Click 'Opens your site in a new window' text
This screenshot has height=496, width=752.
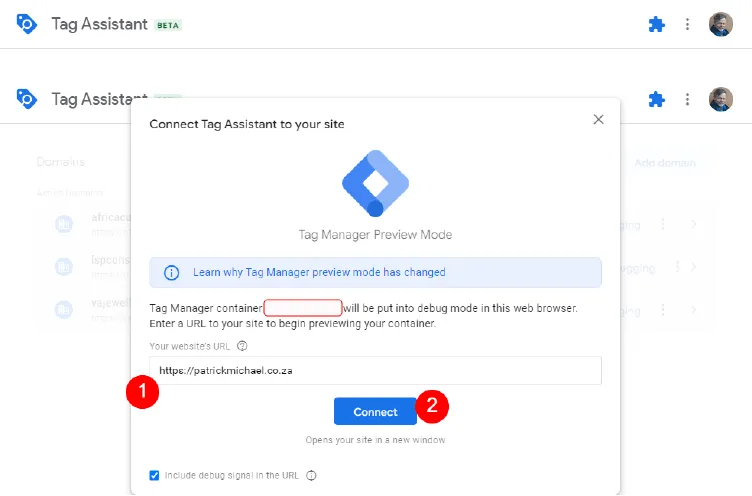(375, 440)
